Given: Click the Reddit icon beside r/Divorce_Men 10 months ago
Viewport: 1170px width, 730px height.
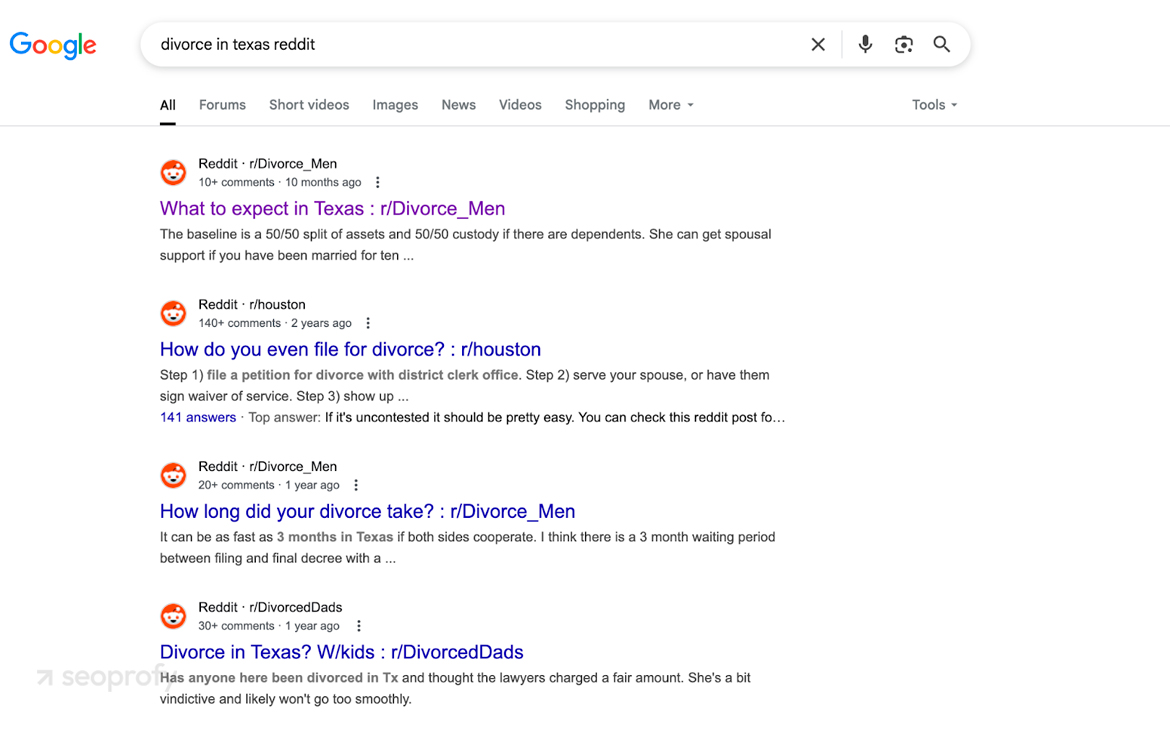Looking at the screenshot, I should click(173, 172).
